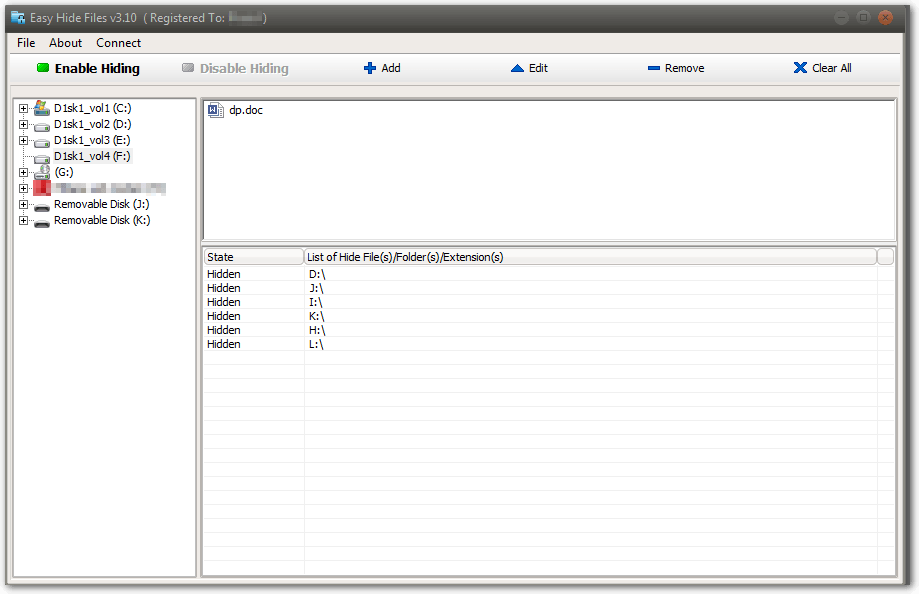Open the dropdown at the list header's right edge
This screenshot has width=919, height=594.
(x=884, y=257)
